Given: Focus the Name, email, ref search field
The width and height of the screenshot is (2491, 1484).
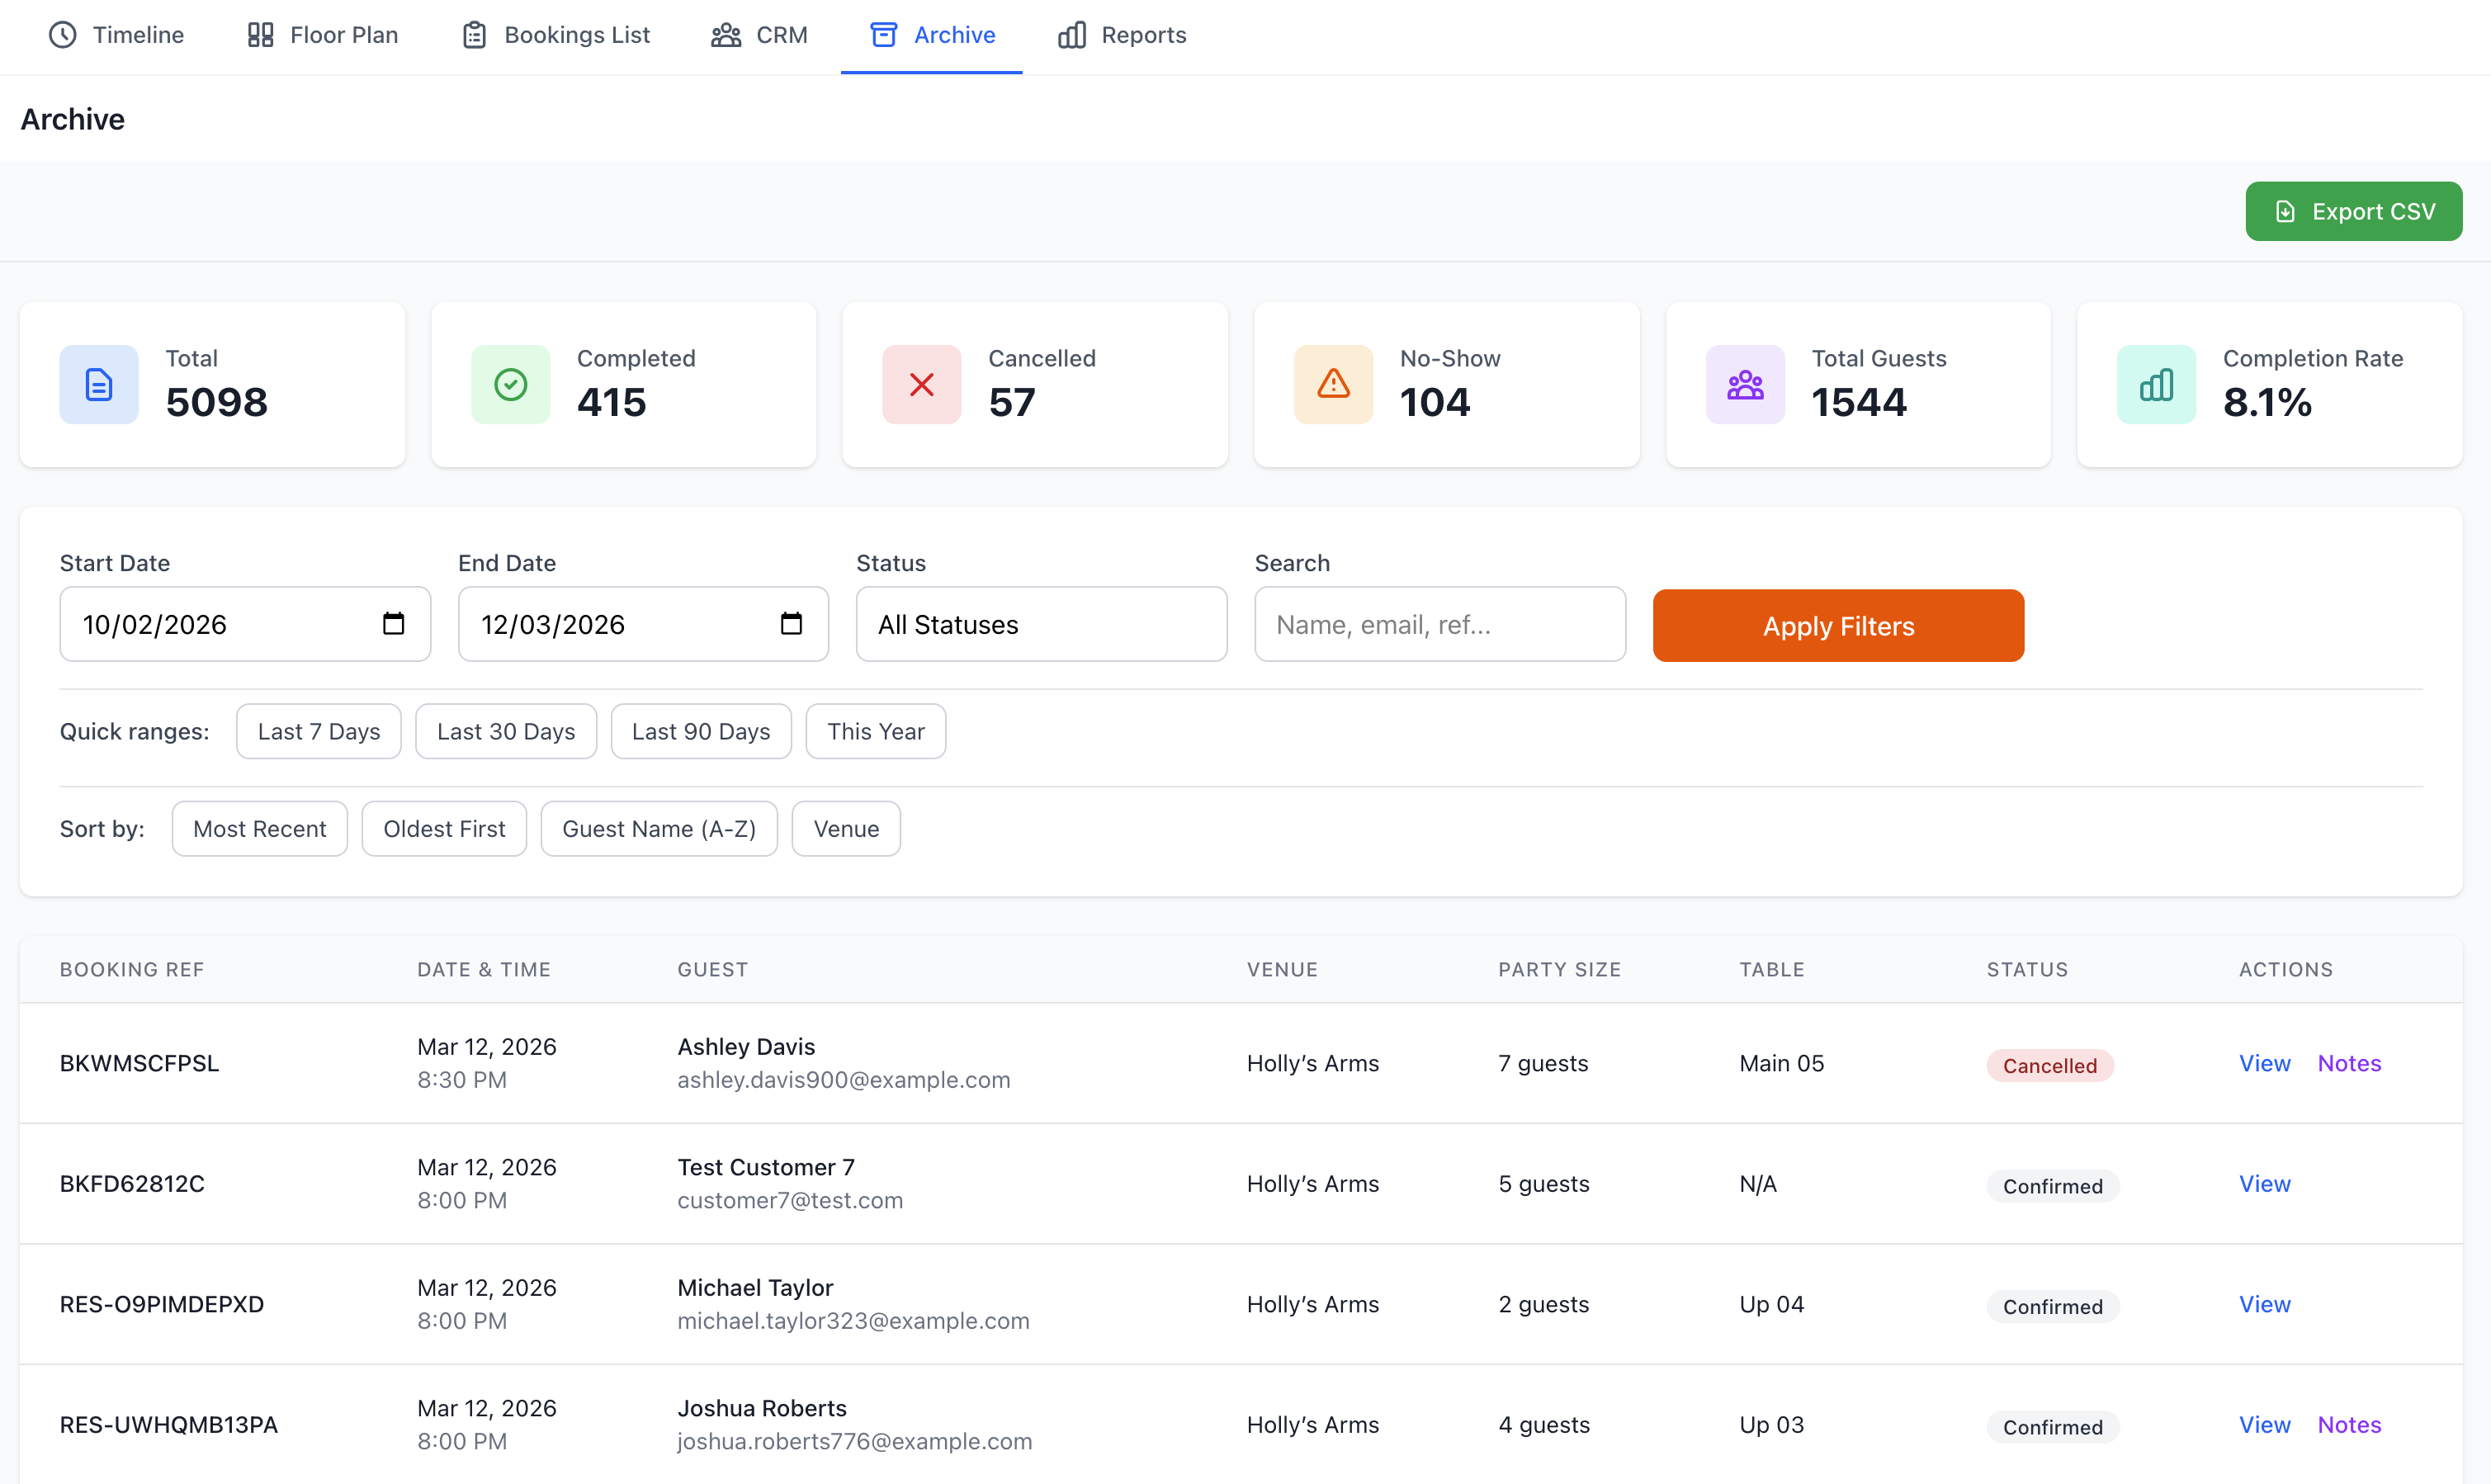Looking at the screenshot, I should [1439, 624].
